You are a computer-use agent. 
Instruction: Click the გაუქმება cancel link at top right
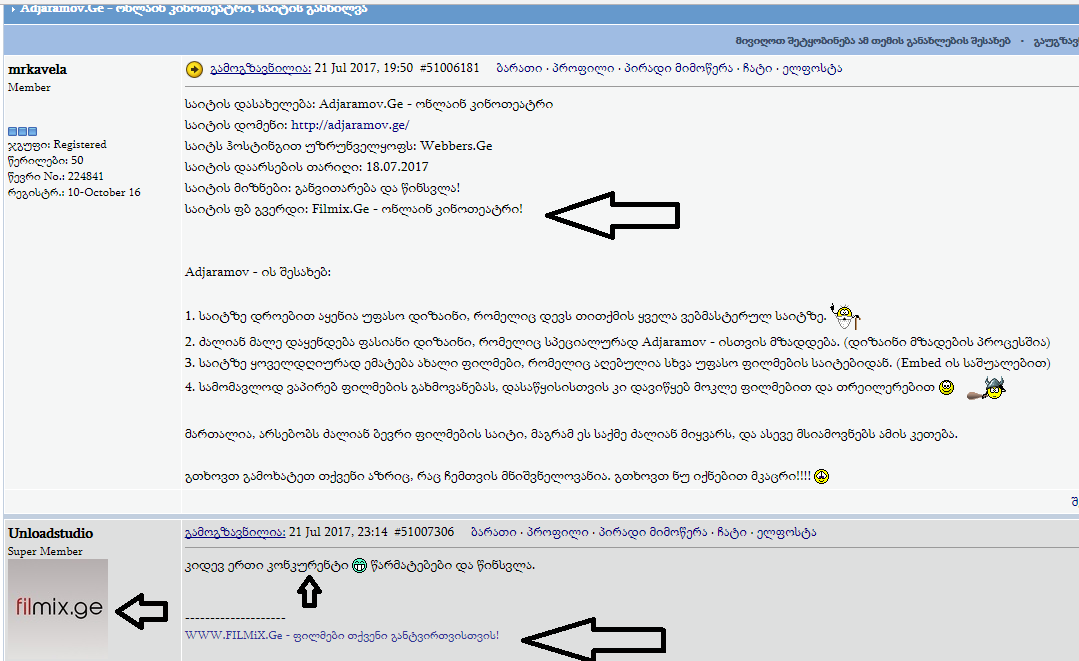point(1053,39)
